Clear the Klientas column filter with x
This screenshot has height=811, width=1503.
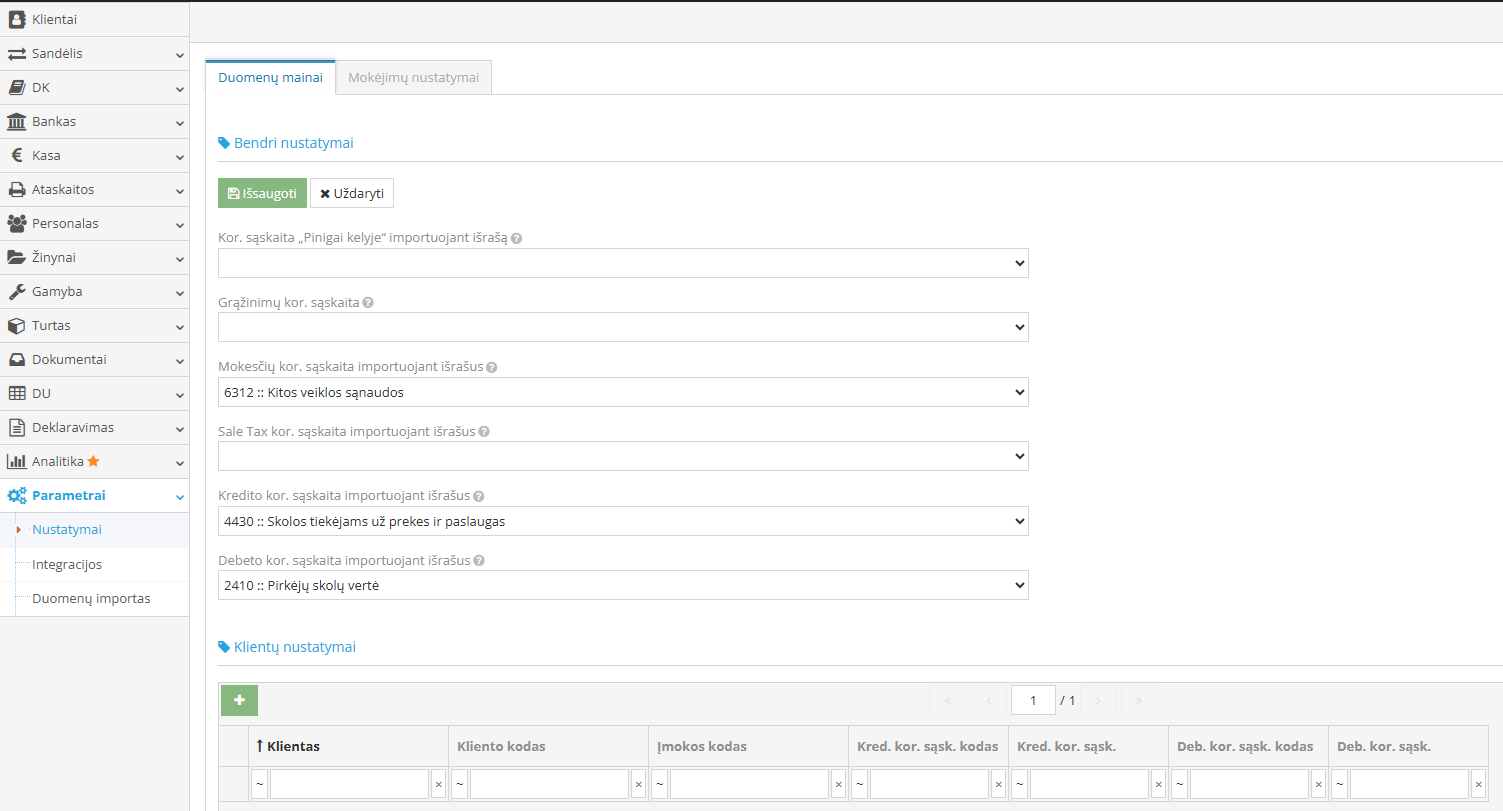coord(438,785)
